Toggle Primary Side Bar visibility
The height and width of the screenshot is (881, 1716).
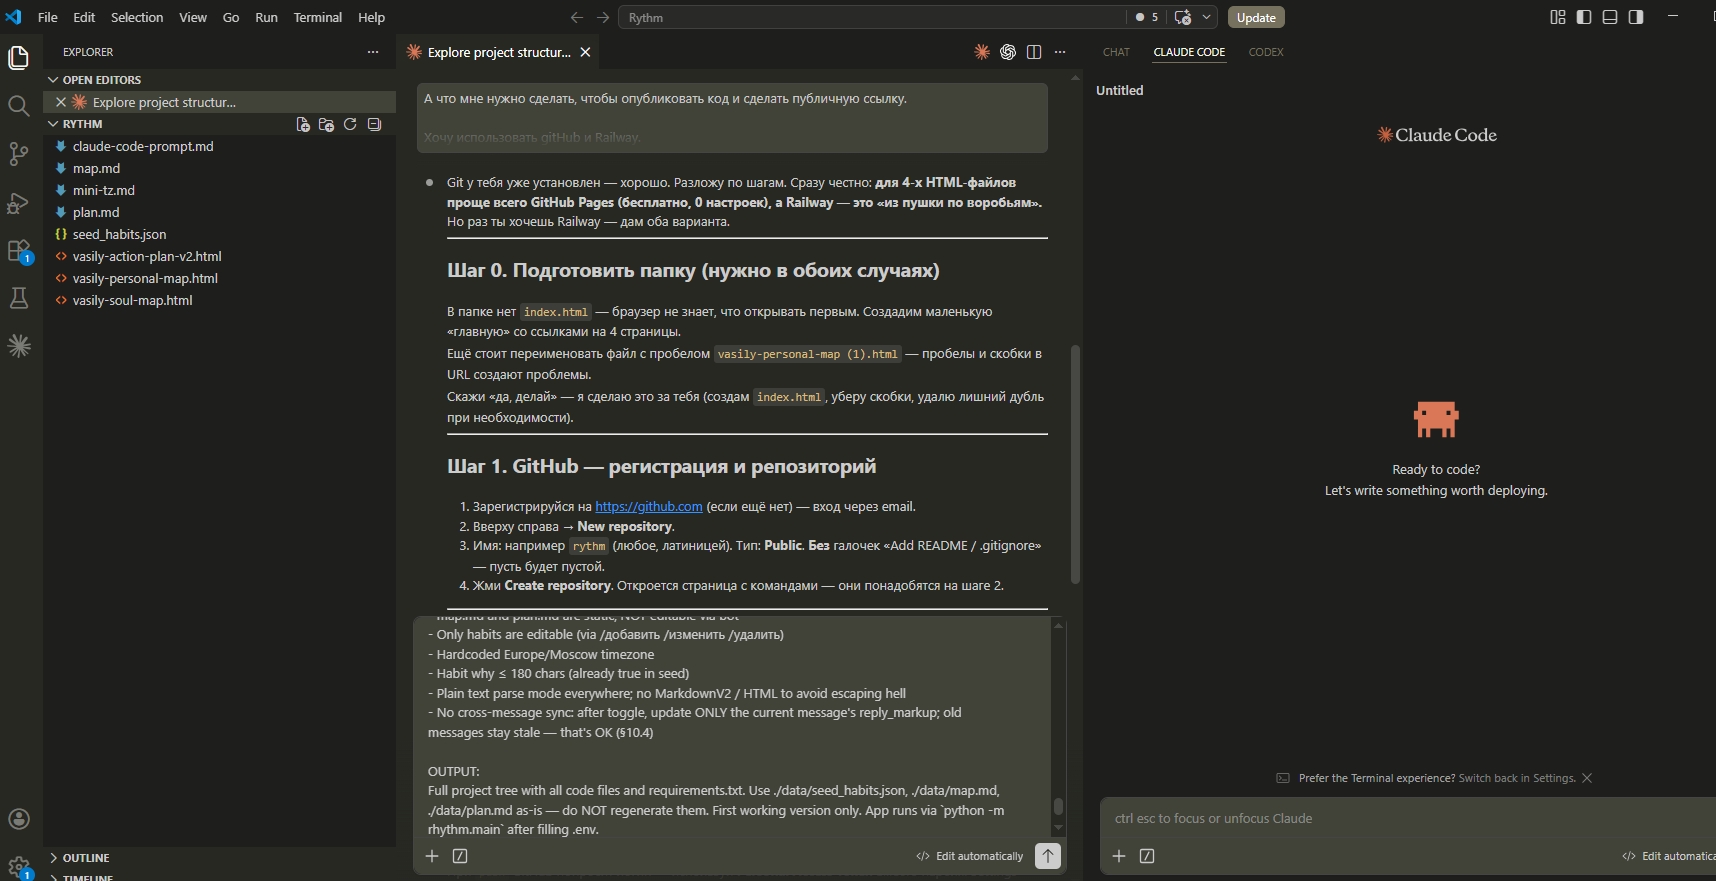point(1584,17)
